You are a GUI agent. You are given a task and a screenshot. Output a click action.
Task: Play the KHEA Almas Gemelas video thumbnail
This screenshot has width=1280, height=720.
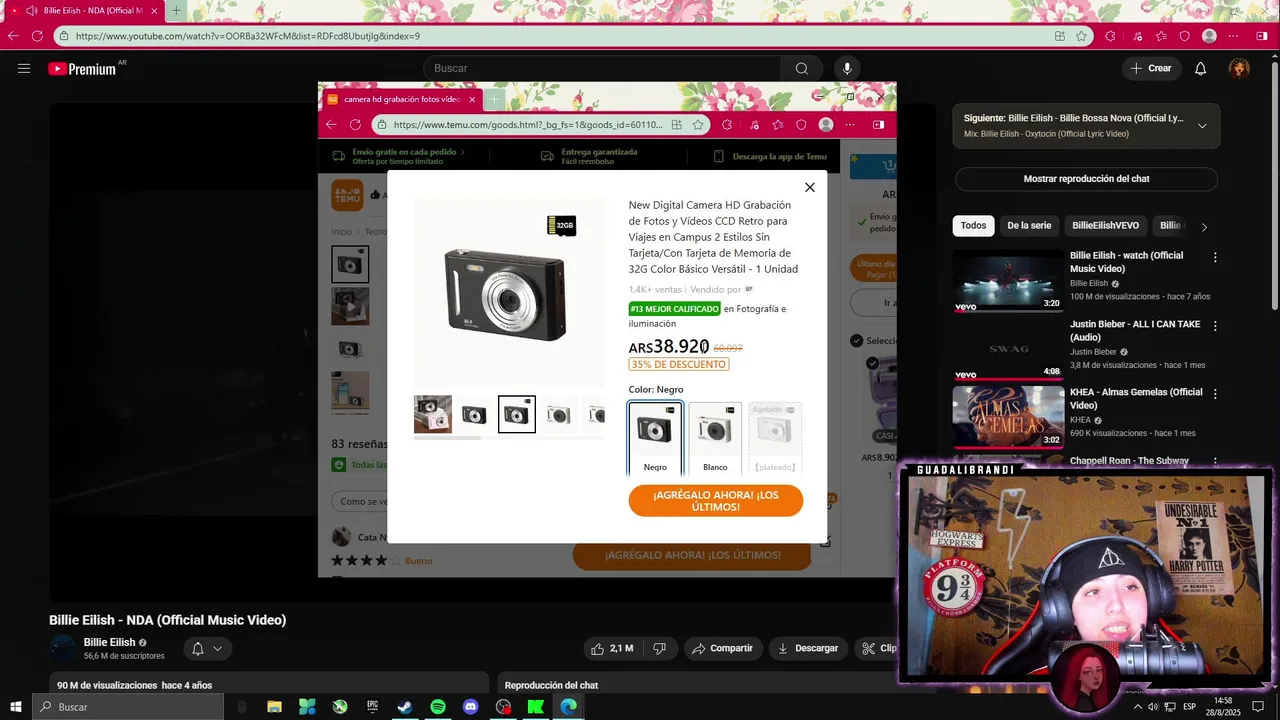click(1008, 416)
